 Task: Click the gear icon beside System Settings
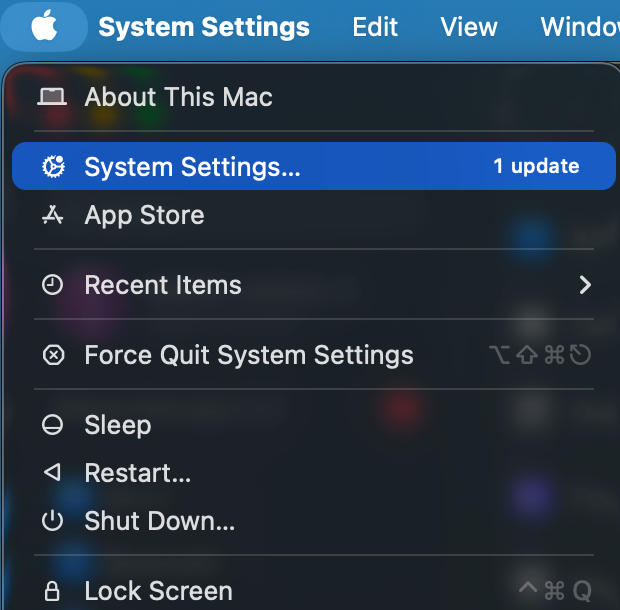click(52, 167)
